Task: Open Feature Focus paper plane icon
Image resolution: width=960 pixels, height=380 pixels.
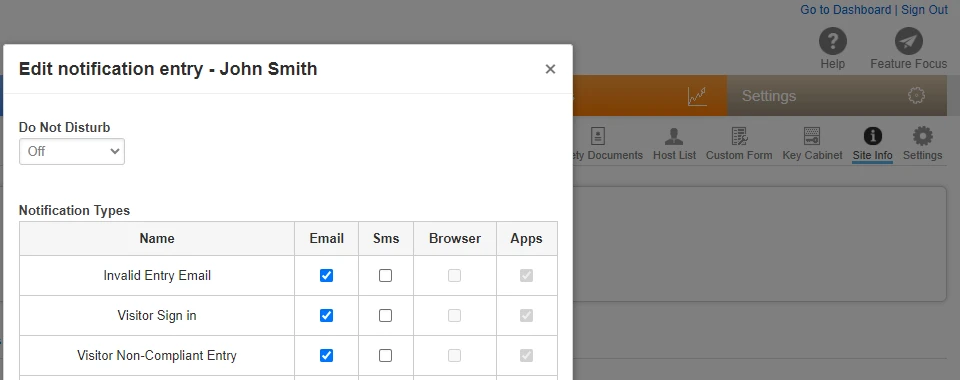Action: click(x=909, y=42)
